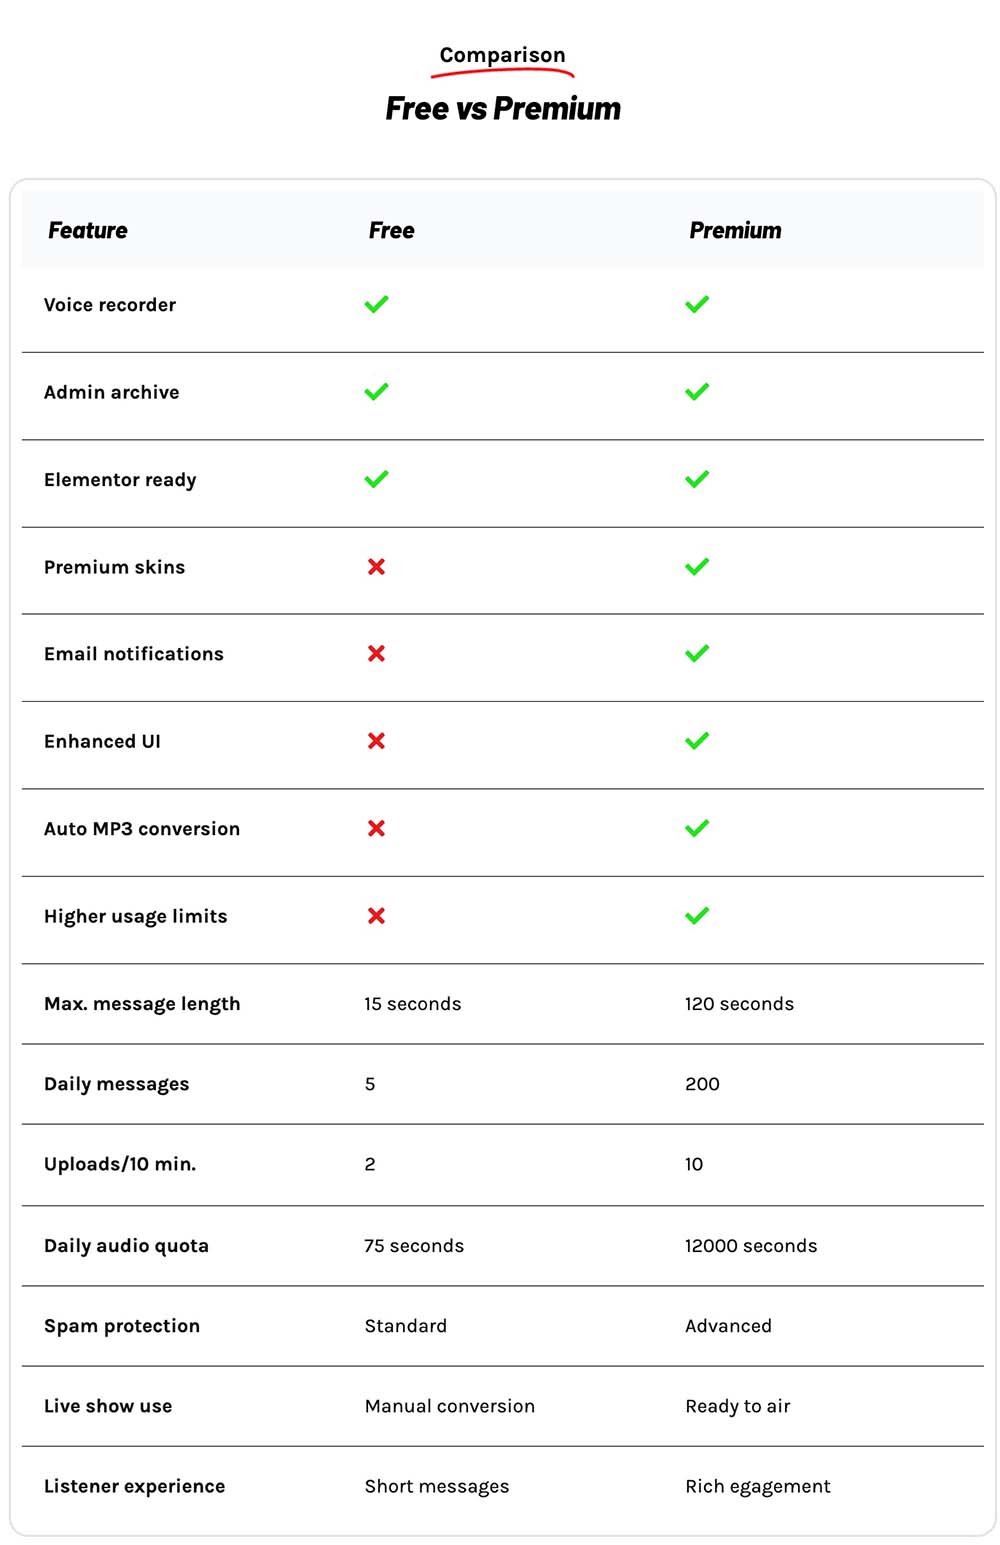Click the Spam protection Advanced value
1000x1545 pixels.
point(728,1326)
